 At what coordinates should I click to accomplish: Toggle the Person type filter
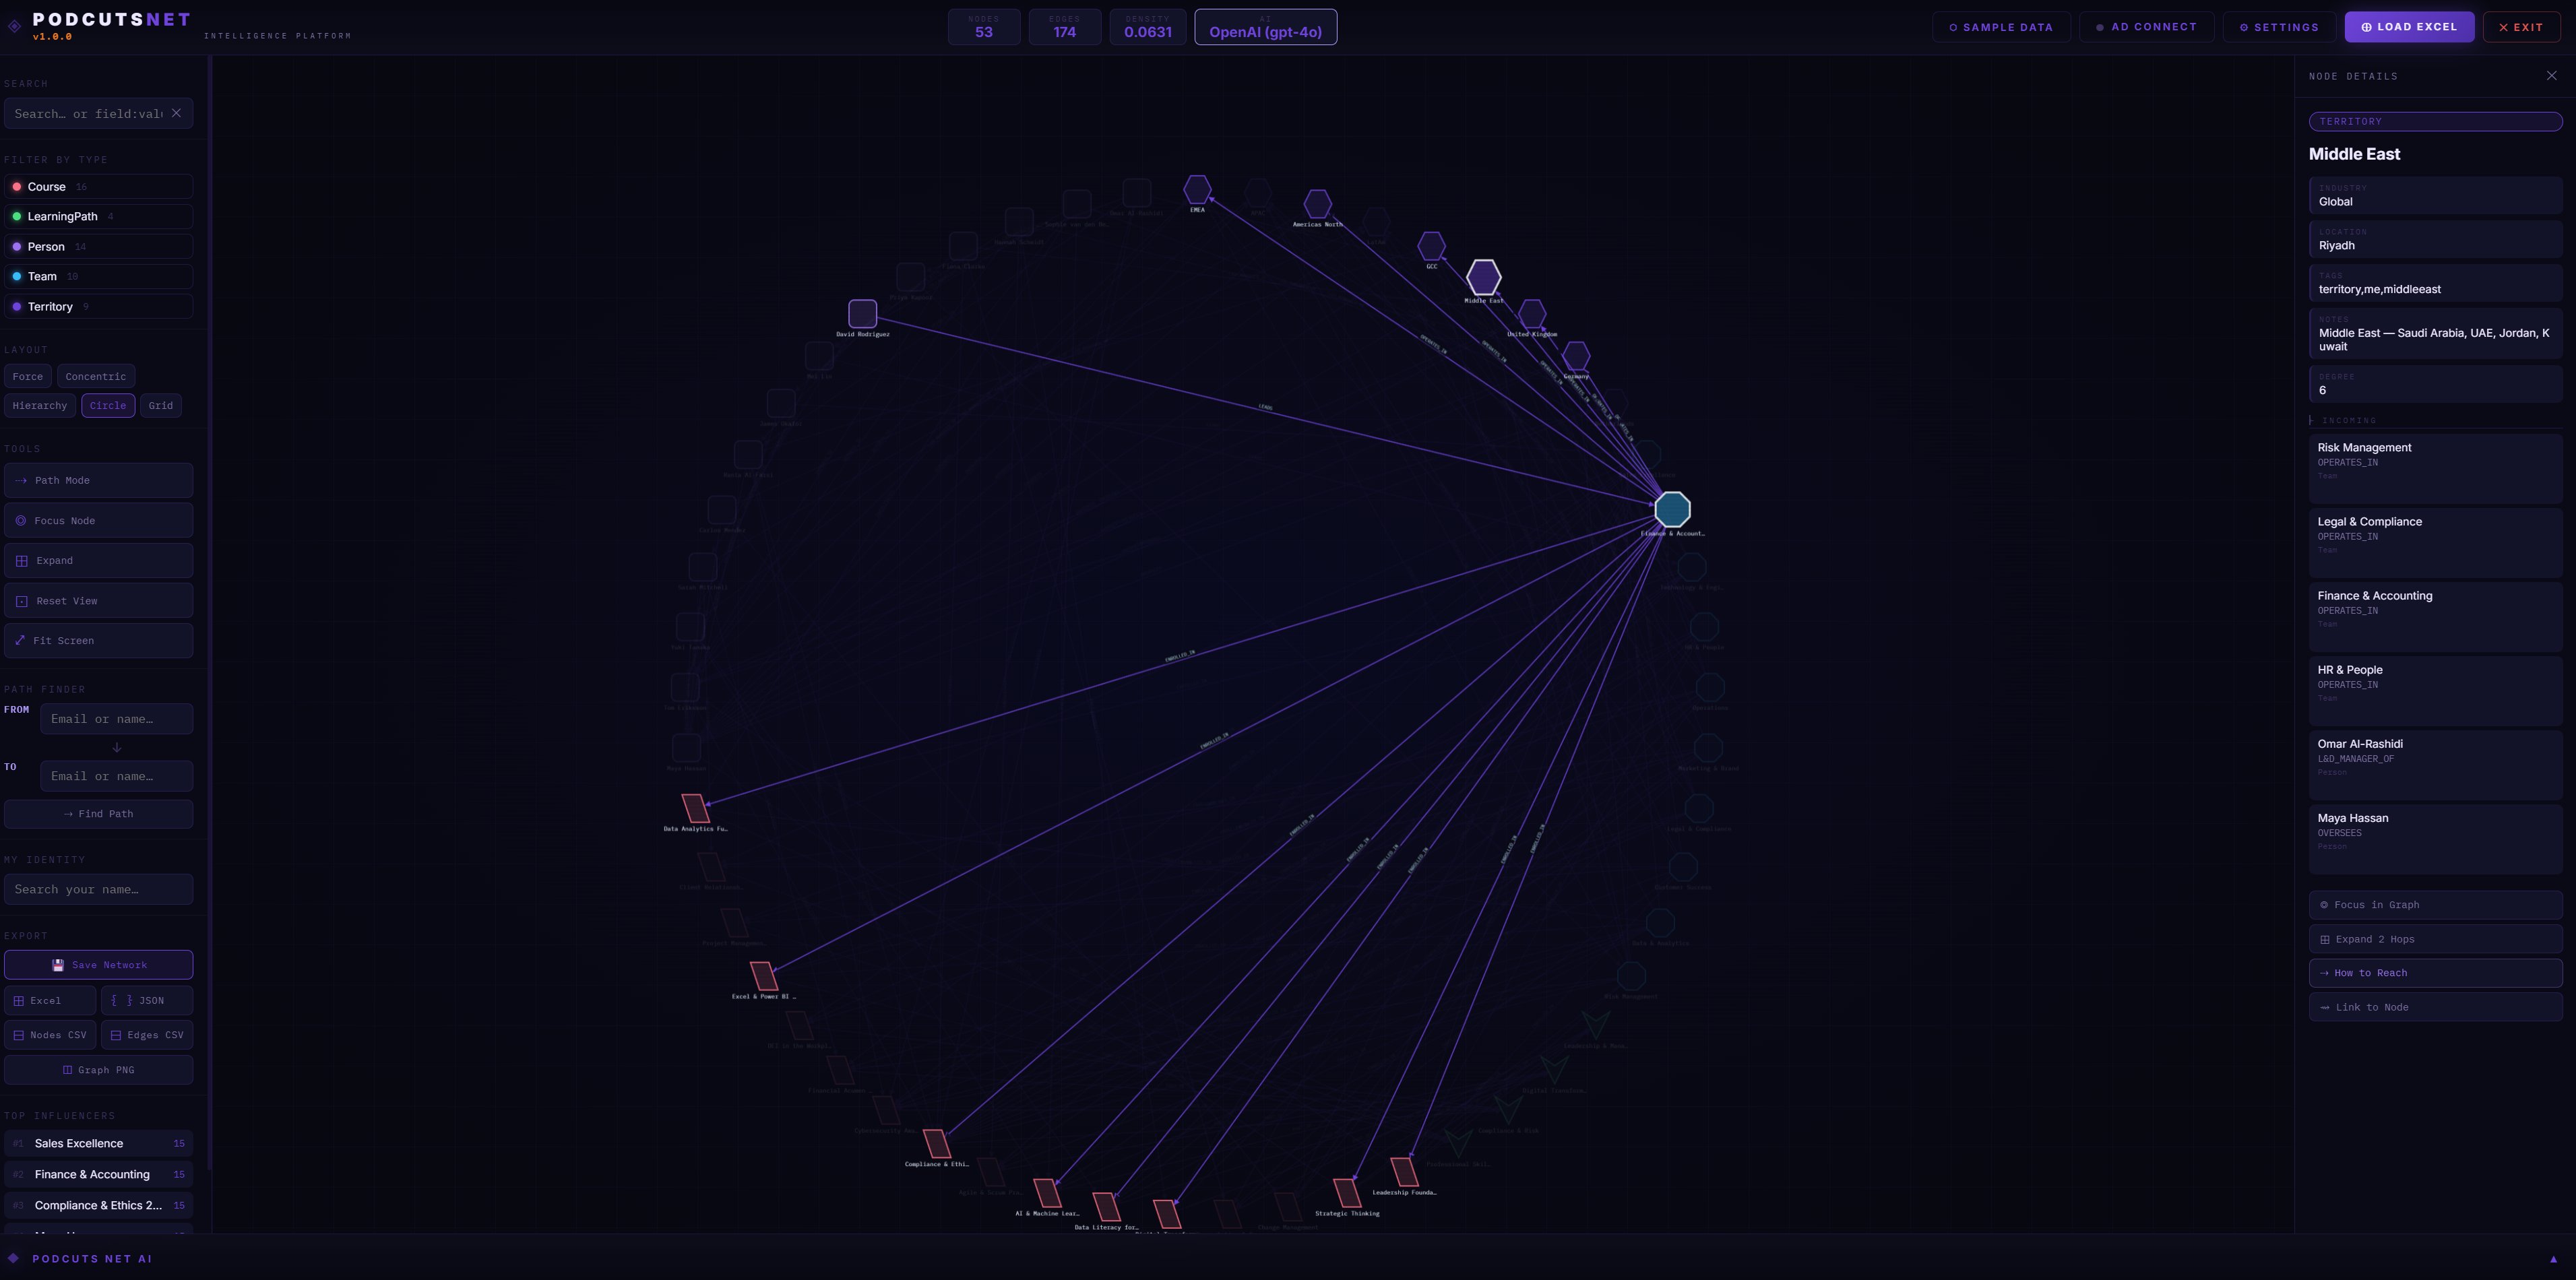(98, 246)
